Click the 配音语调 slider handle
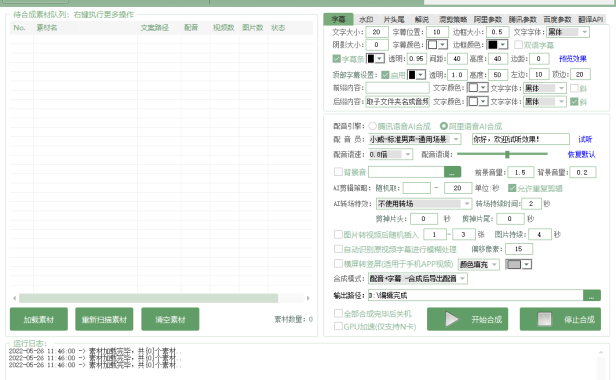This screenshot has width=616, height=380. (507, 154)
